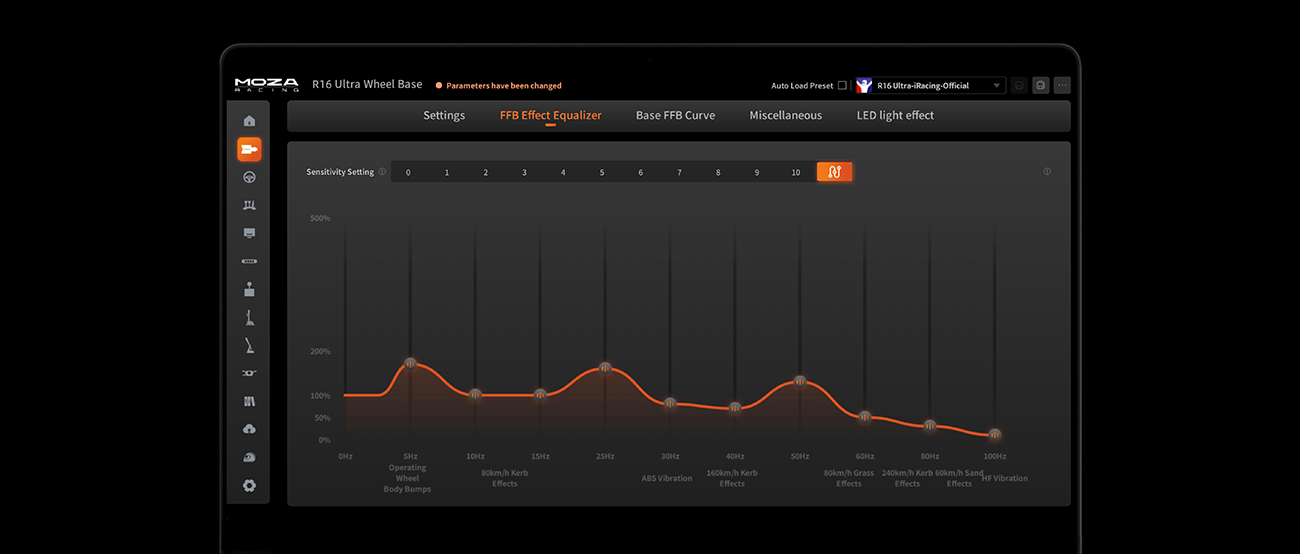Open the LED light effect tab

tap(895, 115)
